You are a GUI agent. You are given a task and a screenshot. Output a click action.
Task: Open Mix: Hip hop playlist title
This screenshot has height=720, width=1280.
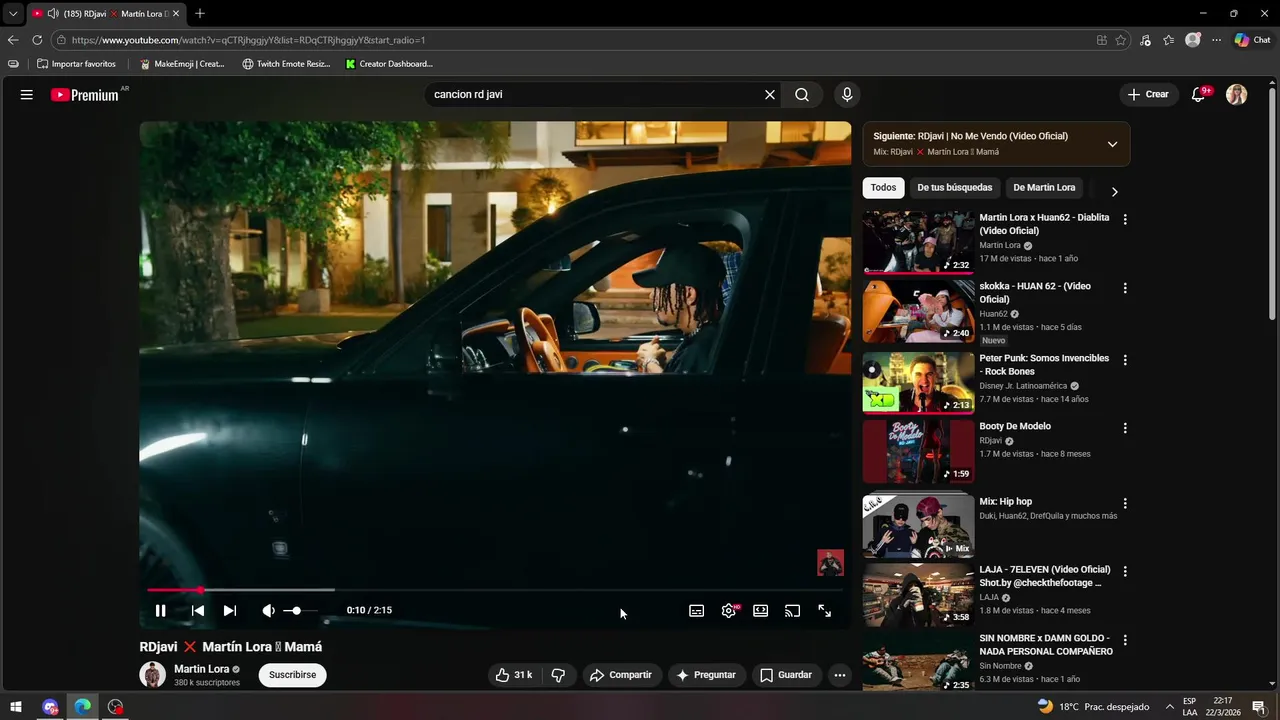1005,501
